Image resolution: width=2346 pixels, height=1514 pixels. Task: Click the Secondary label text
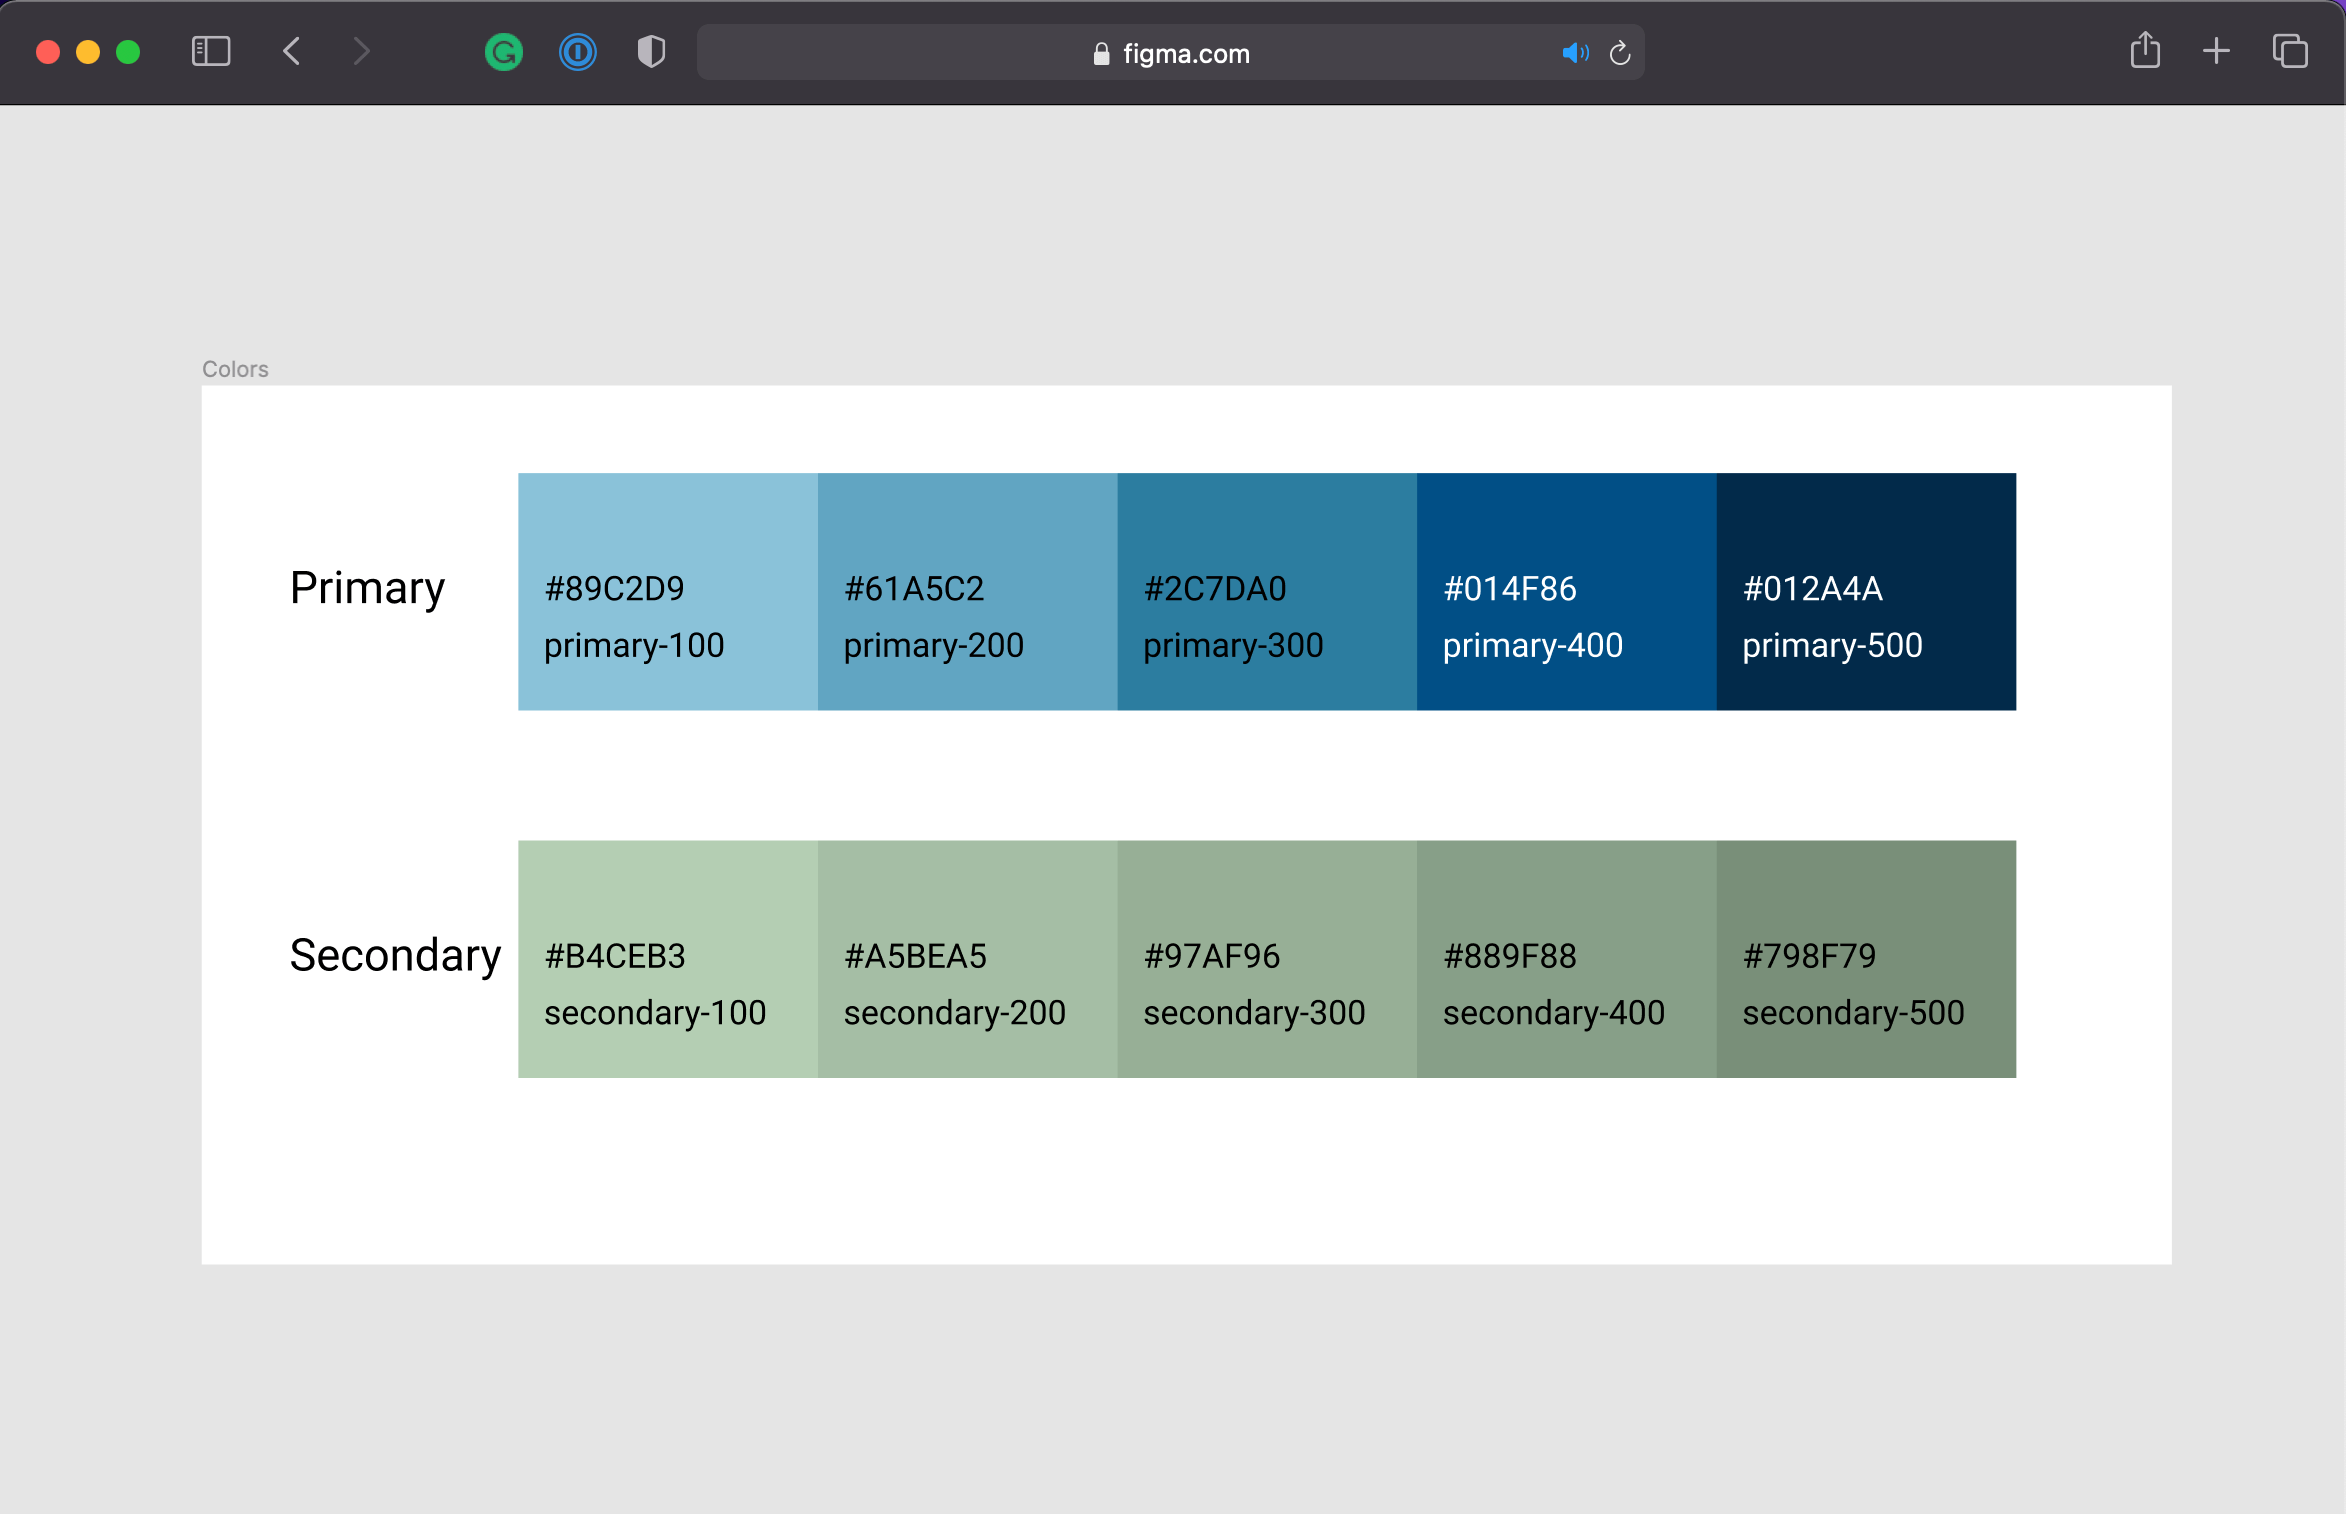point(397,955)
